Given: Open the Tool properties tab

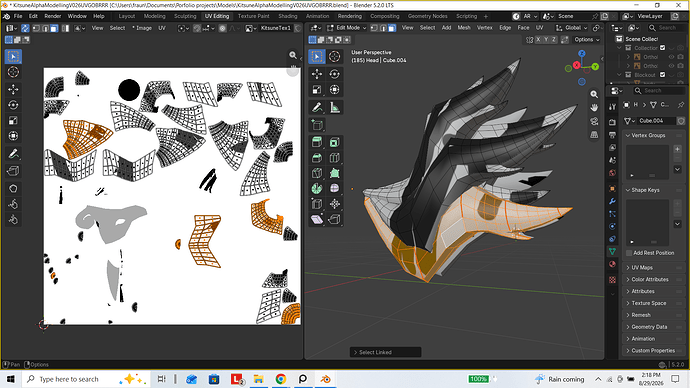Looking at the screenshot, I should 612,107.
